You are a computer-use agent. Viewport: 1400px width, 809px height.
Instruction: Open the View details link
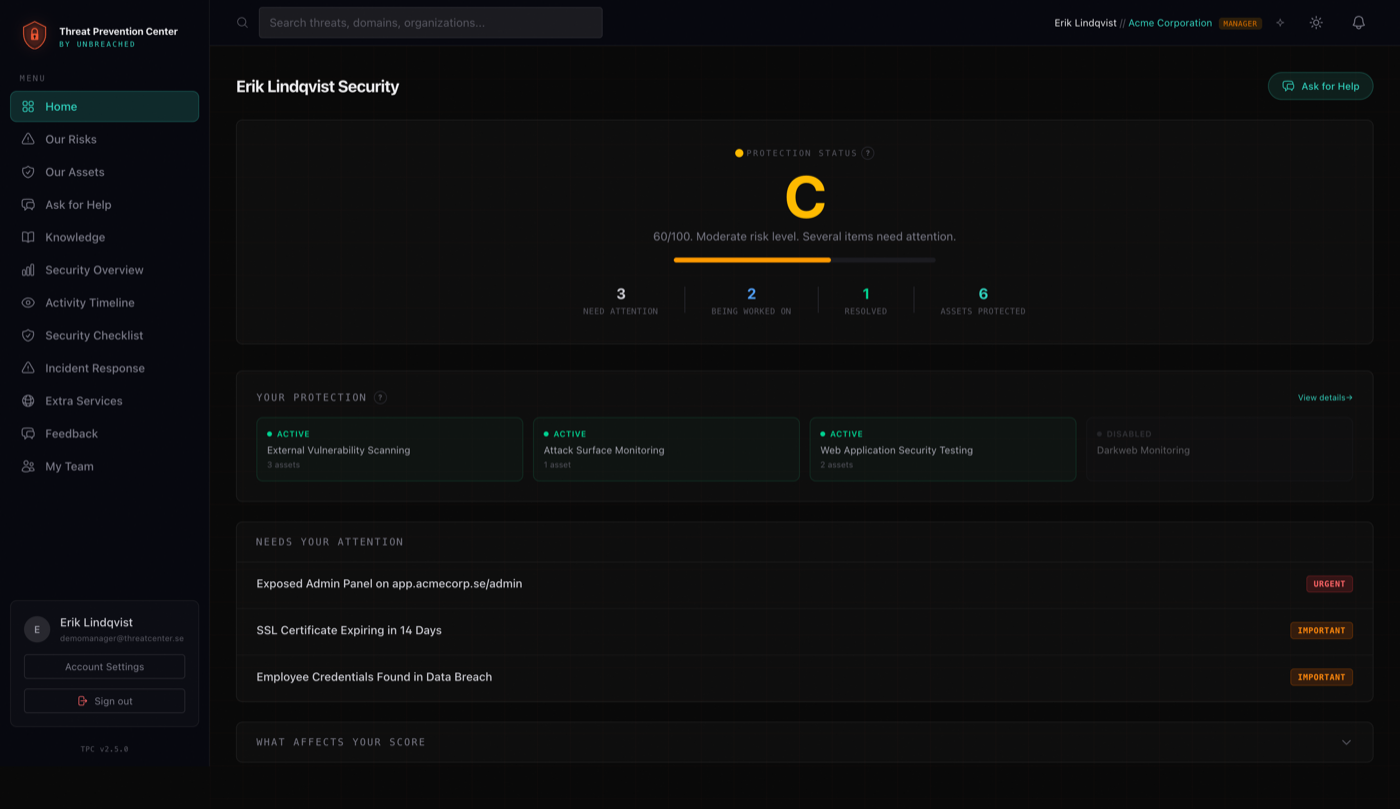[x=1323, y=397]
